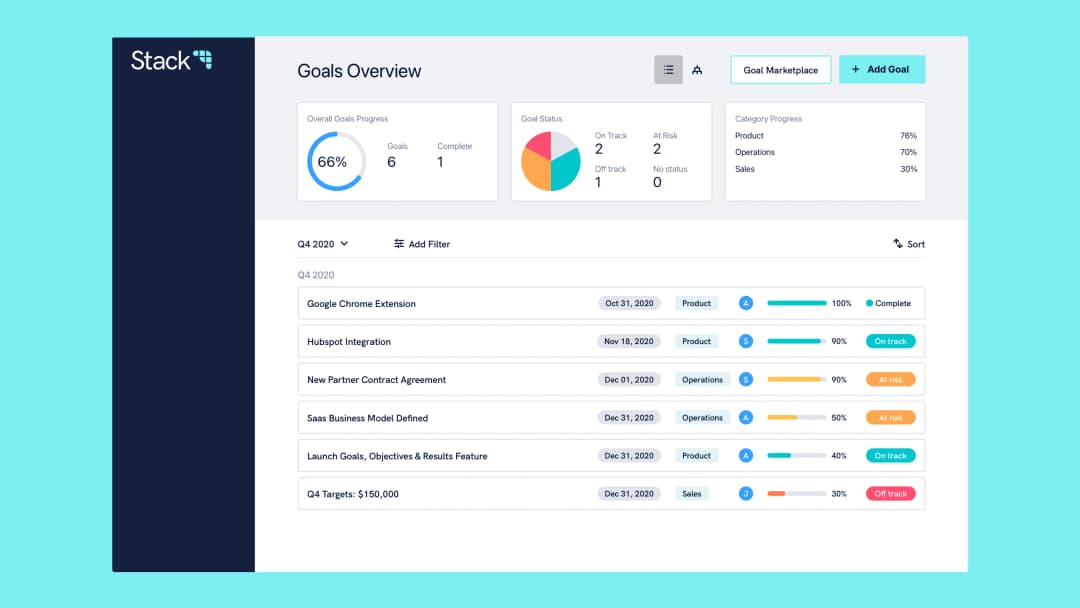1080x608 pixels.
Task: Click progress bar of Saas Business Model Defined
Action: 796,417
